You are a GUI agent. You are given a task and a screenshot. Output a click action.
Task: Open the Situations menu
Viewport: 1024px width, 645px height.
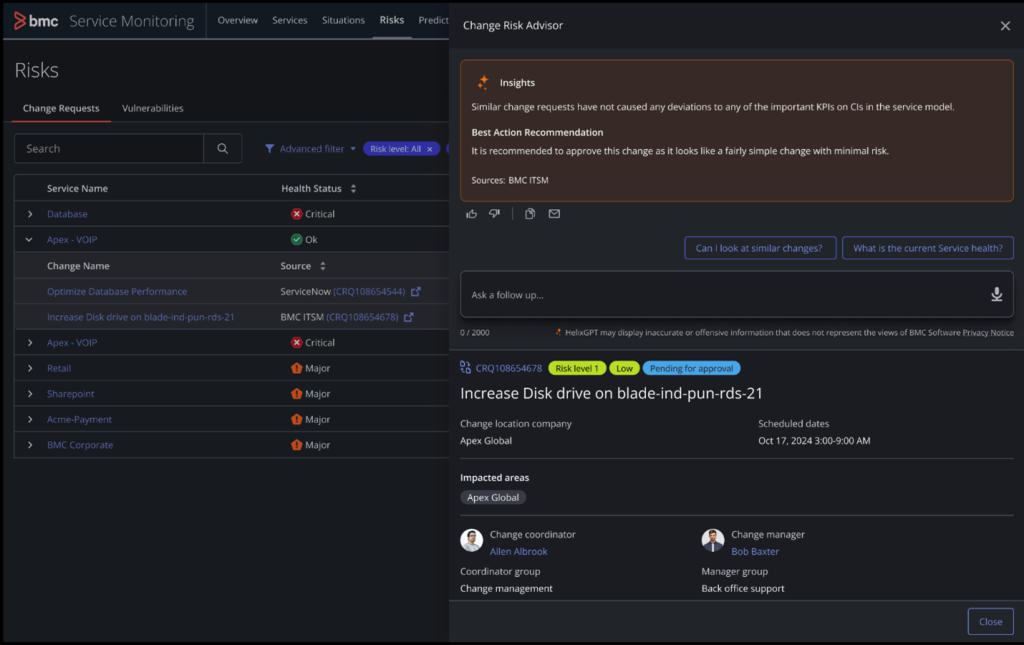(x=343, y=20)
